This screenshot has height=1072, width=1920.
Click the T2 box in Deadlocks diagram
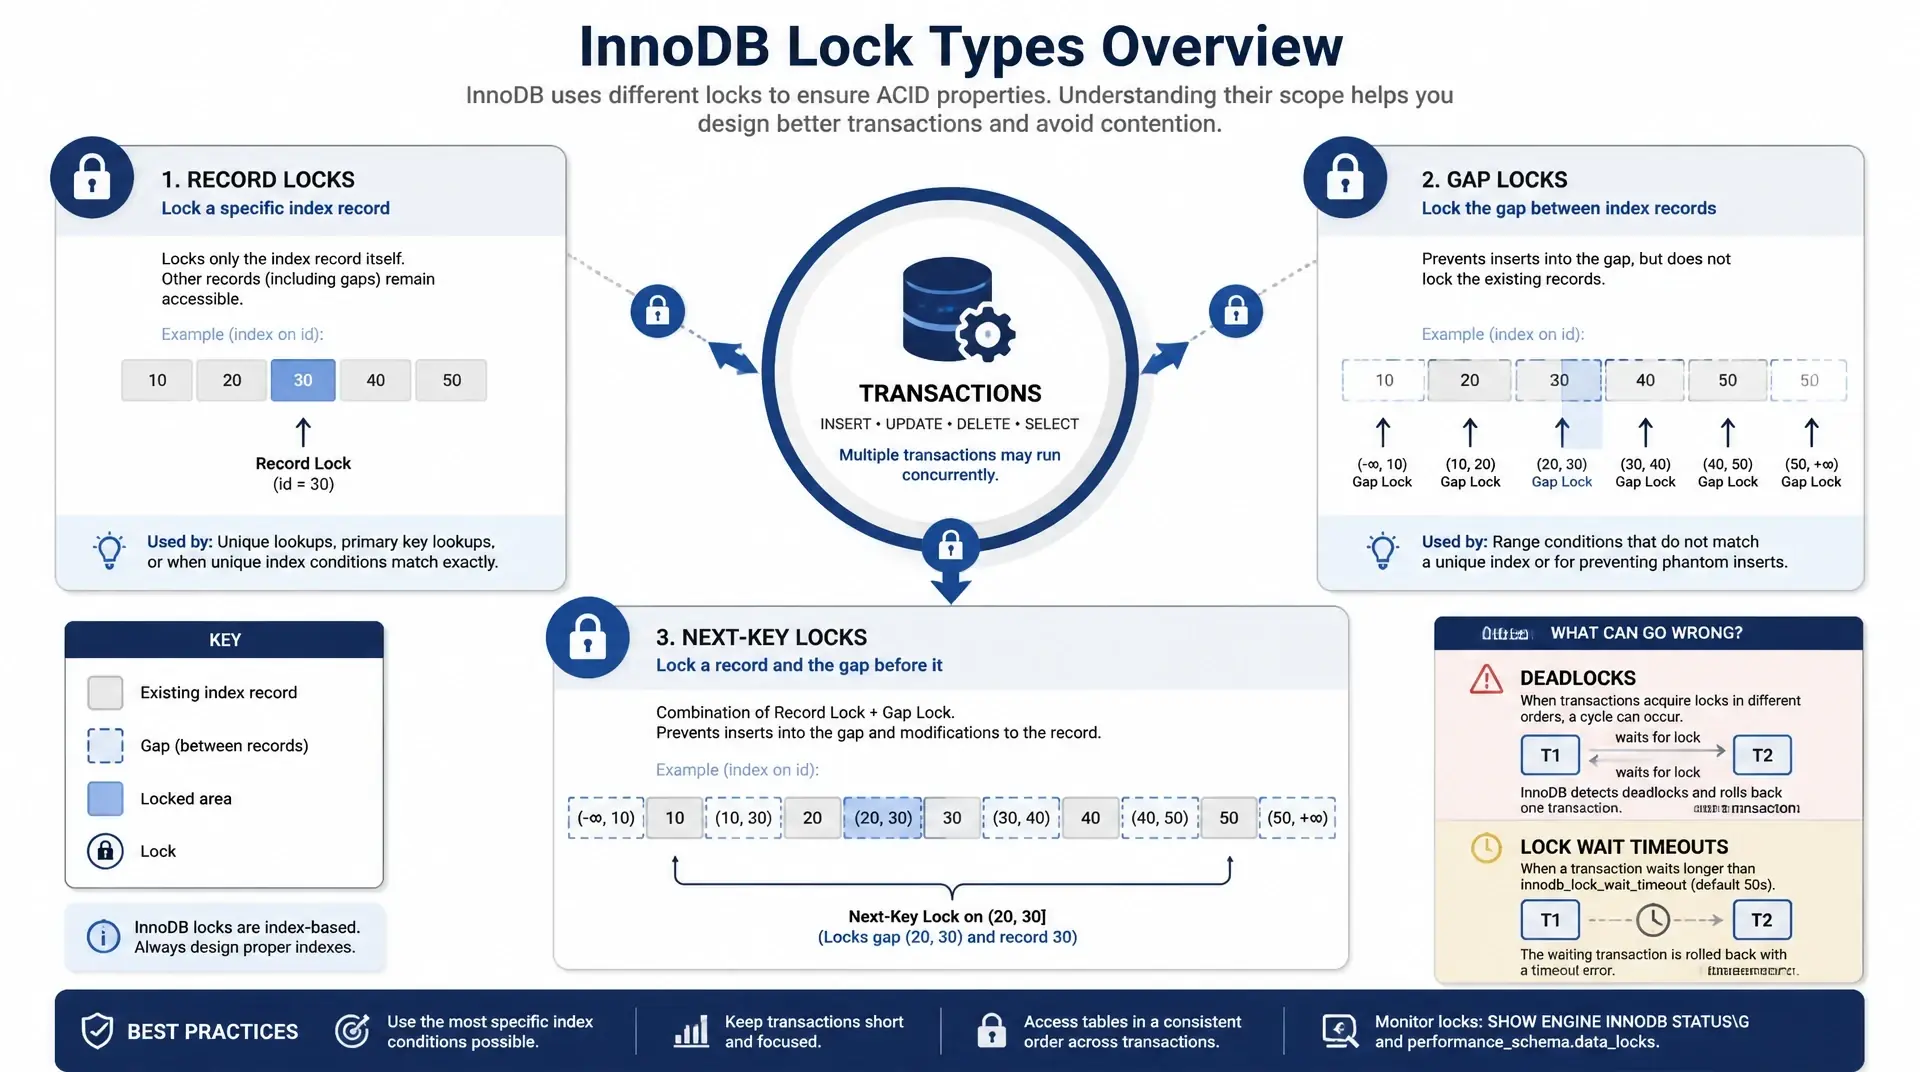pos(1762,755)
